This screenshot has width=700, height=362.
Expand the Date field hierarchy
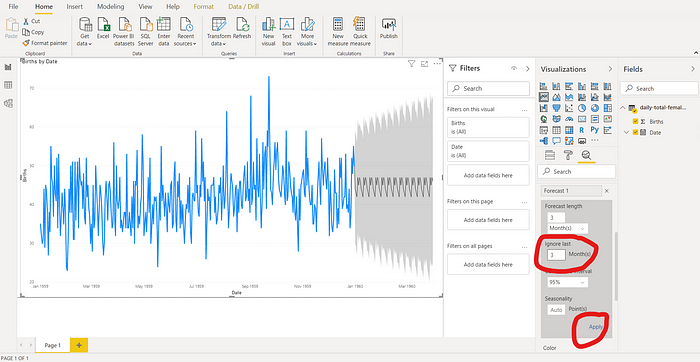[626, 133]
